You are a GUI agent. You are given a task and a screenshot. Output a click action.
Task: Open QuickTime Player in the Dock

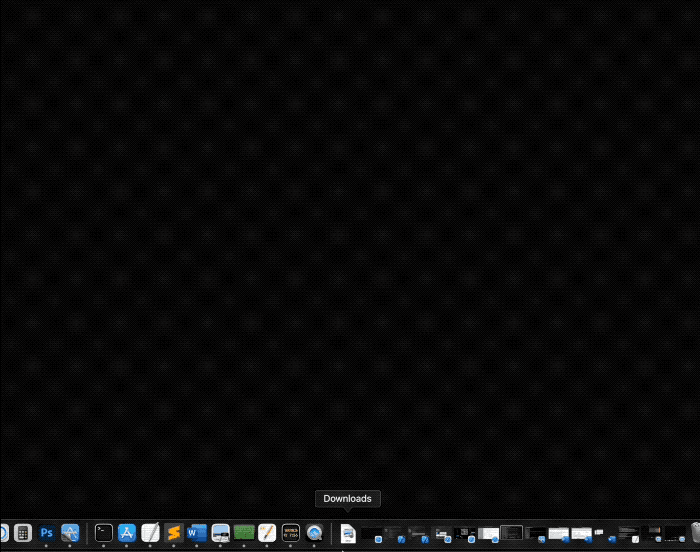[314, 533]
